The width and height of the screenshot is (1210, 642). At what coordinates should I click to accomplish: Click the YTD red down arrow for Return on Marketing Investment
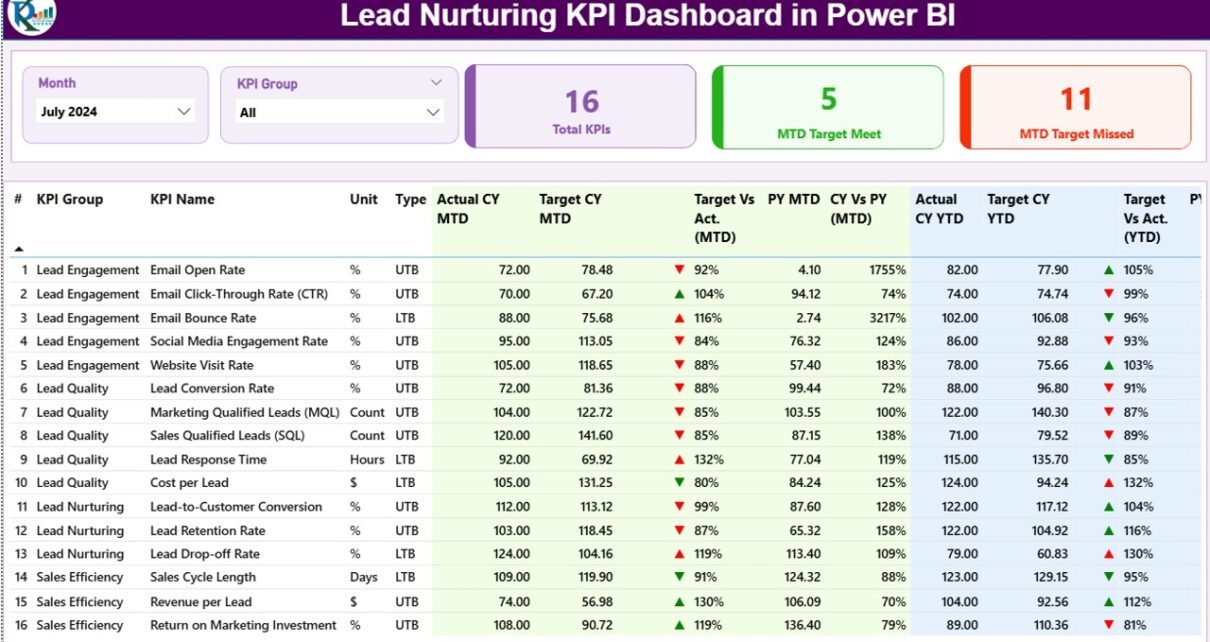(x=1108, y=625)
